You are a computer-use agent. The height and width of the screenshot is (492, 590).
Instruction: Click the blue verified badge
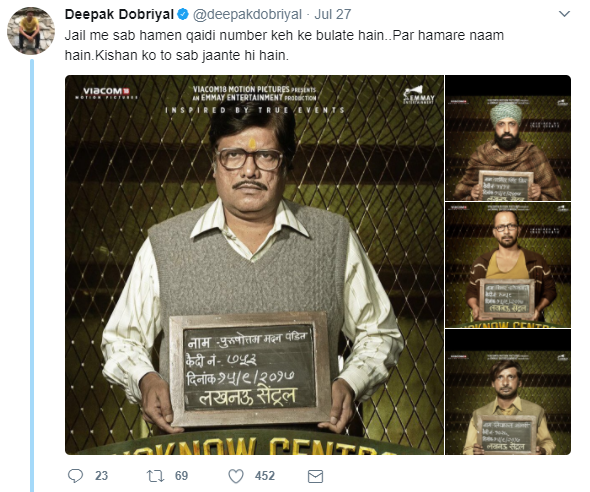point(183,15)
